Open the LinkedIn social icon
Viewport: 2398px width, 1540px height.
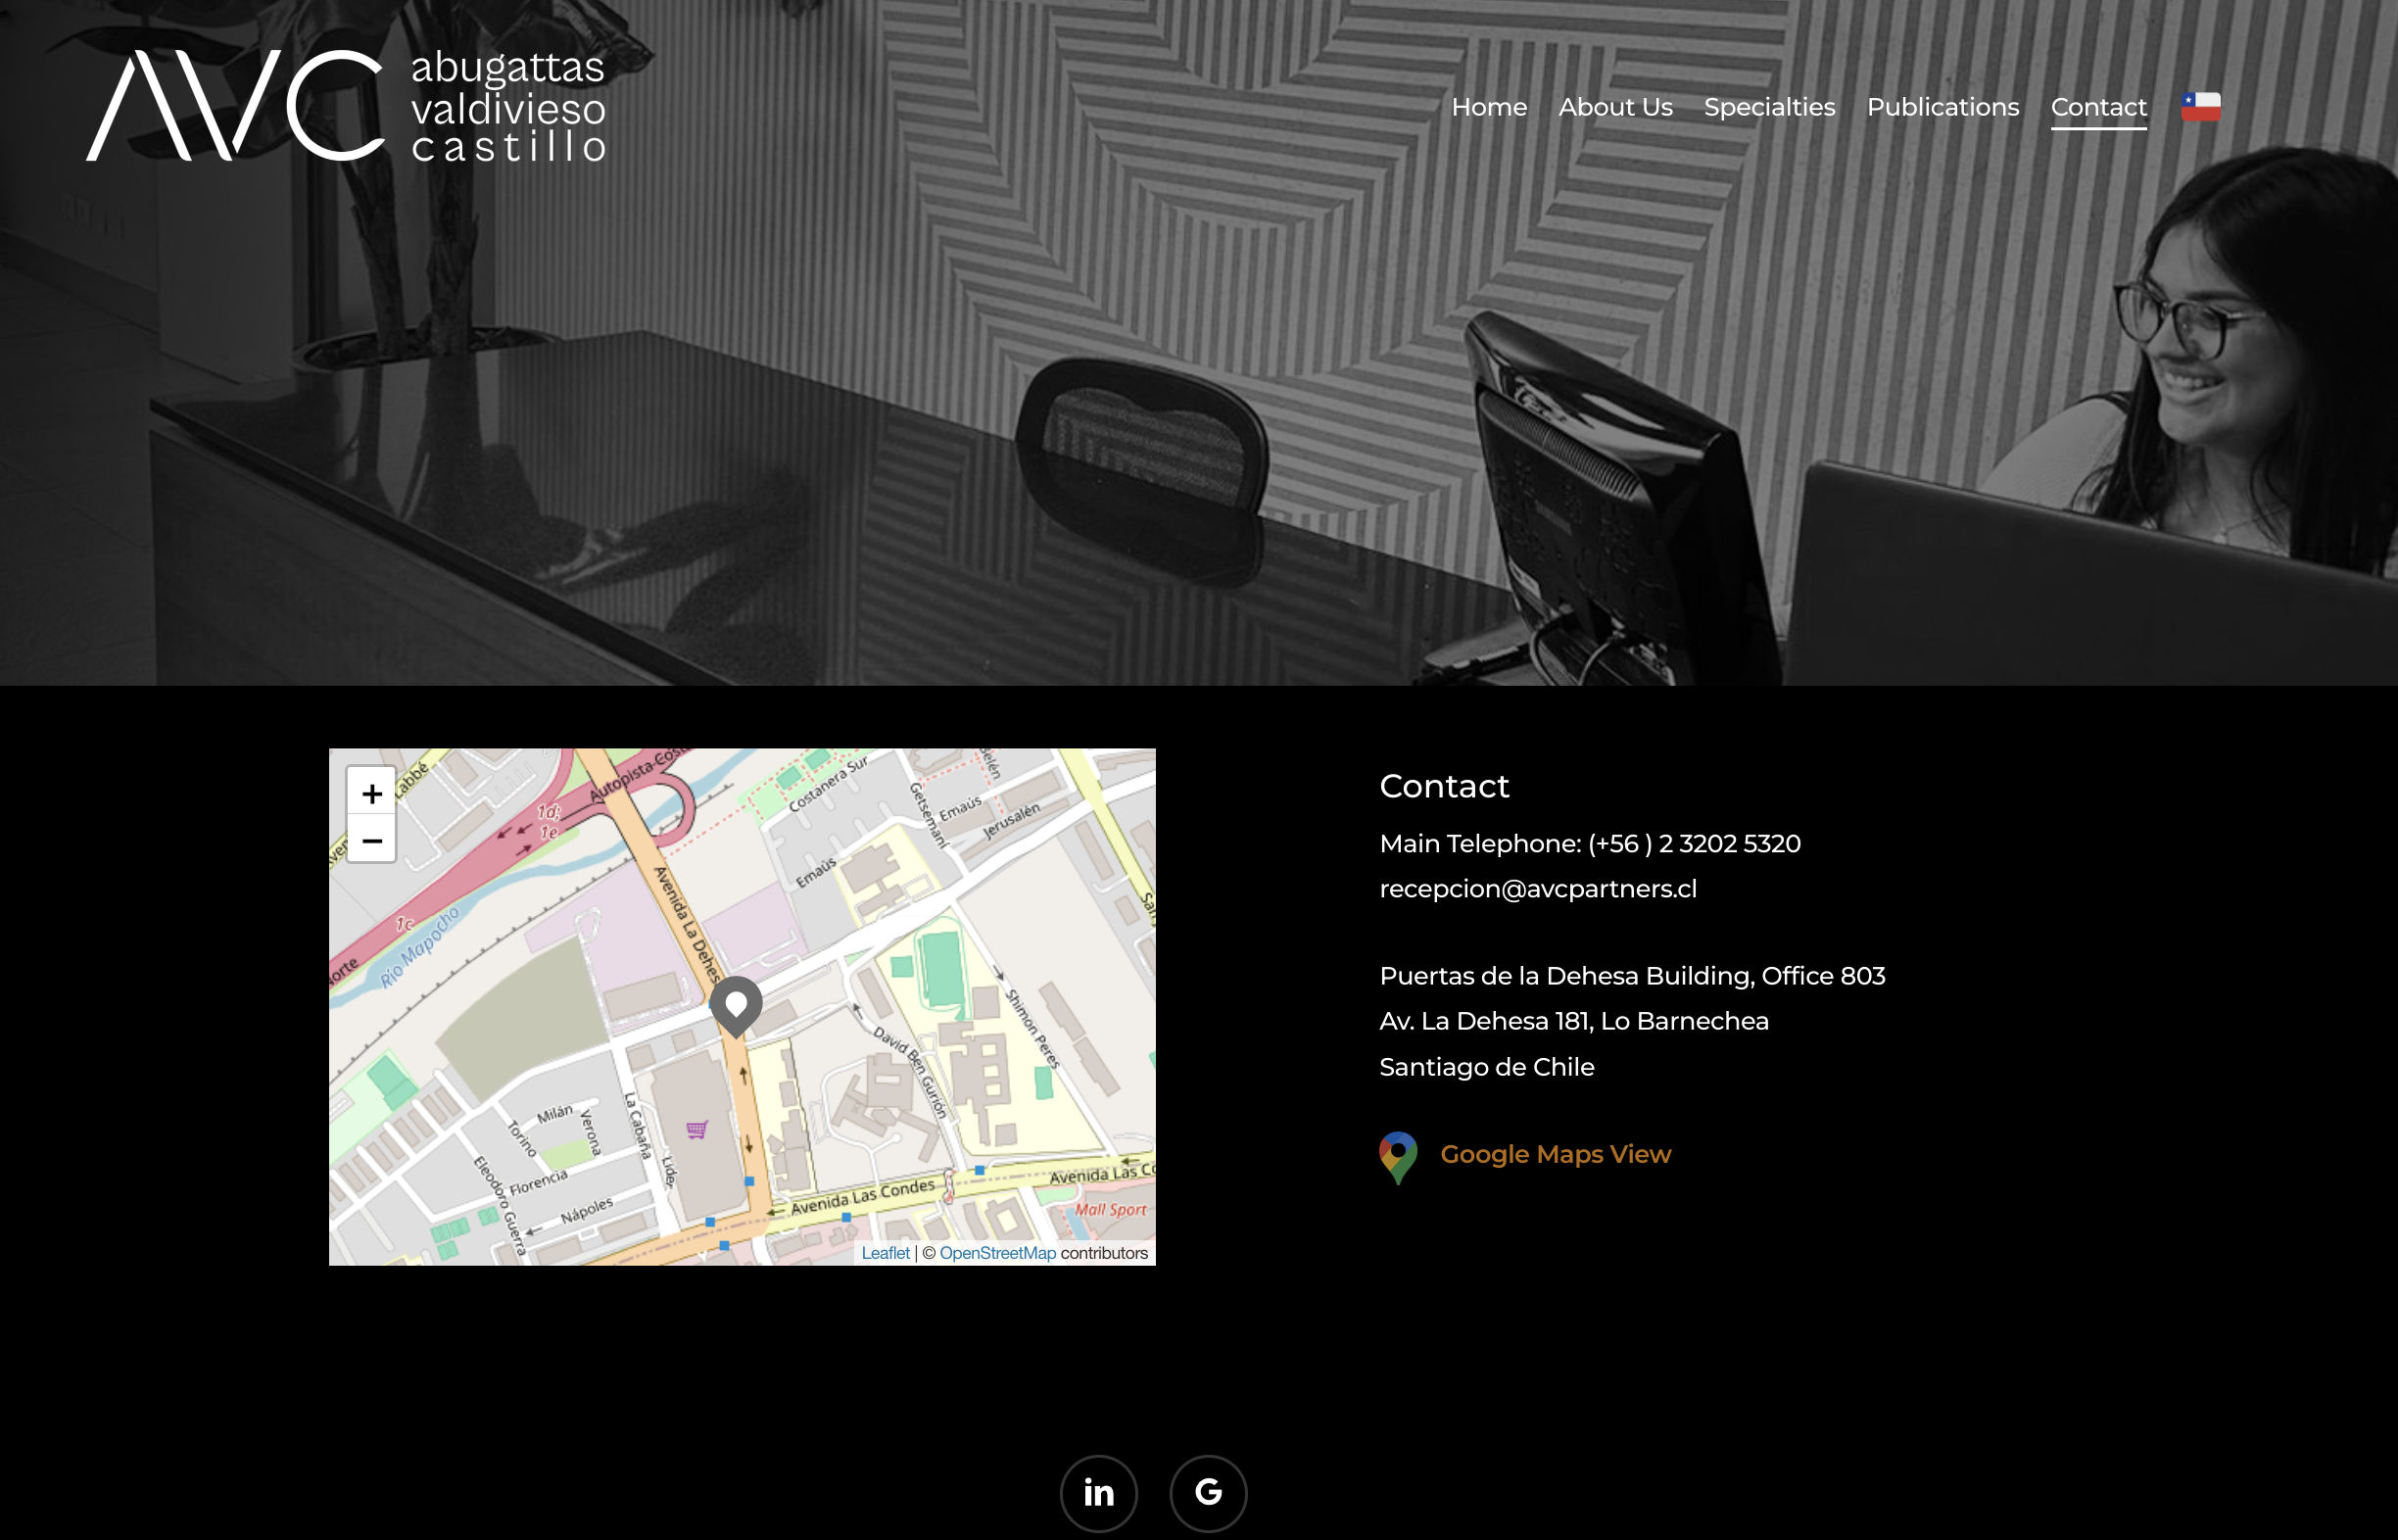[x=1099, y=1493]
